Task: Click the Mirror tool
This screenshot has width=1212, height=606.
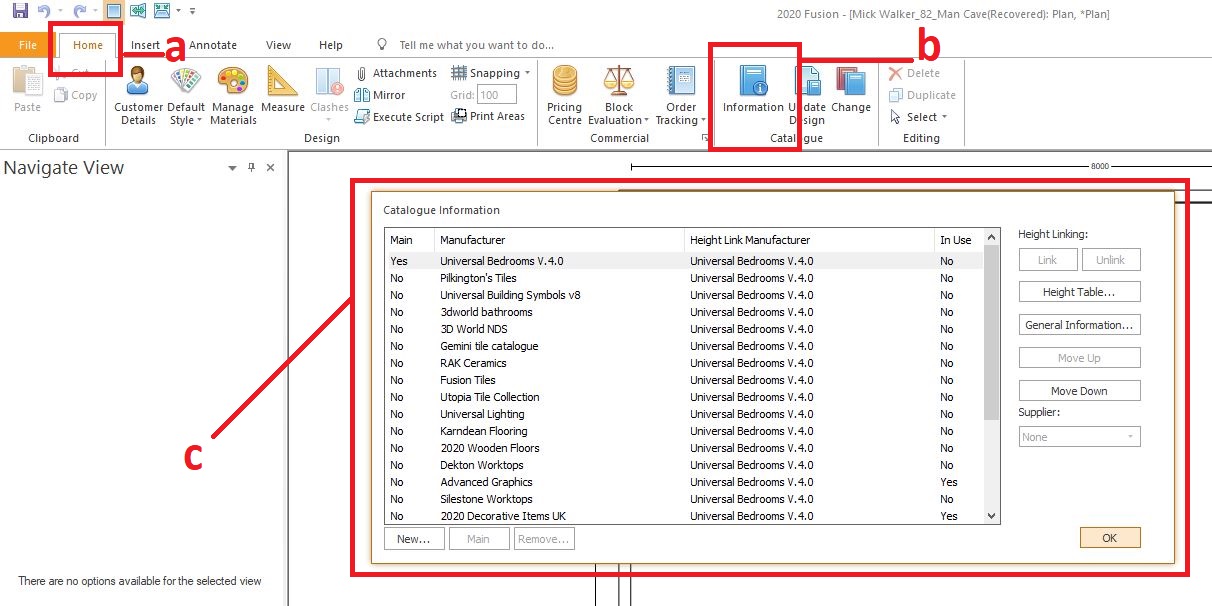Action: (x=380, y=95)
